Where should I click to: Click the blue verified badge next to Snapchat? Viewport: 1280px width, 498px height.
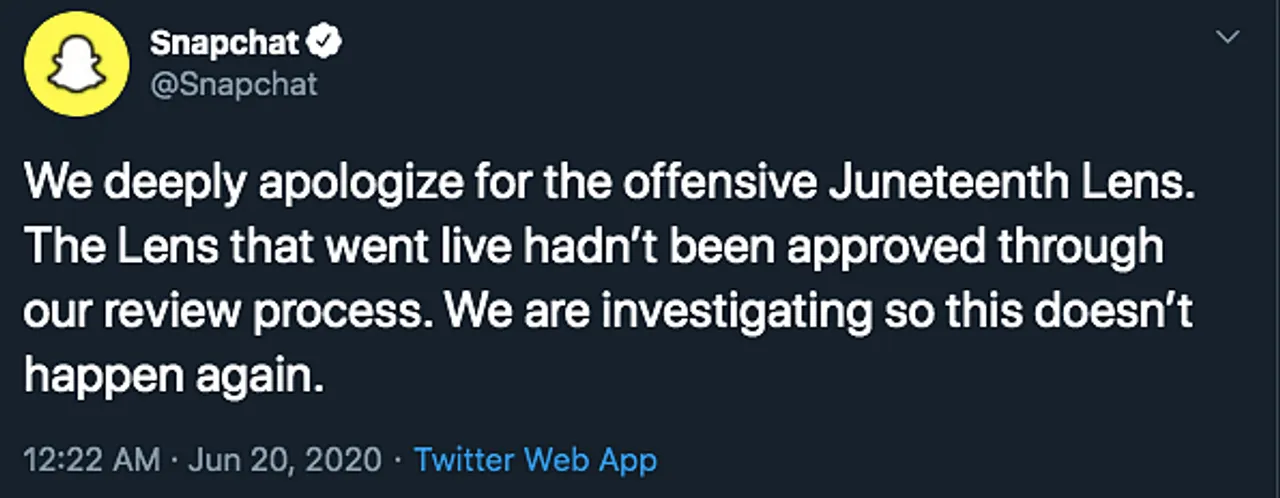326,43
